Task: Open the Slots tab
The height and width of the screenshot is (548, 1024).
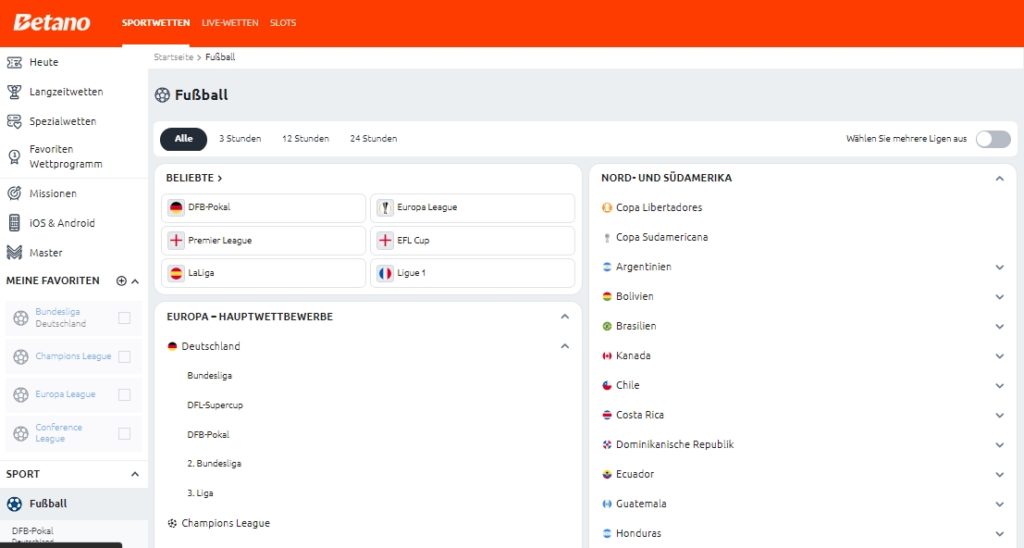Action: (283, 23)
